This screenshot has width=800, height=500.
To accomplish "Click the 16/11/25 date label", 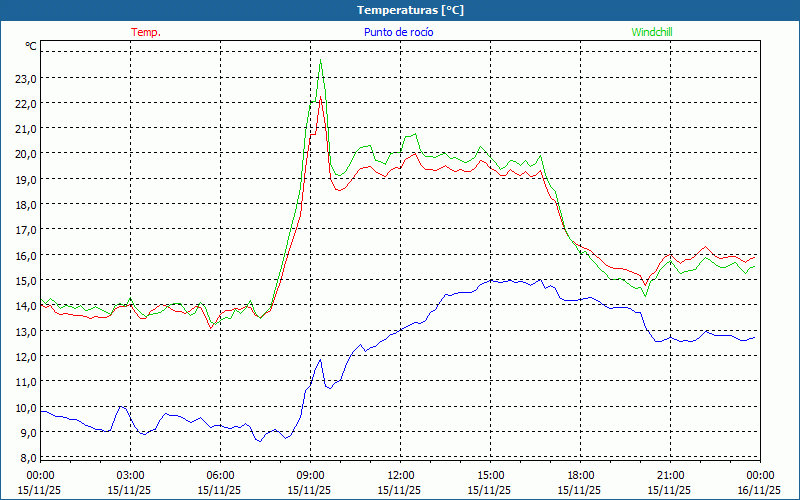I will click(x=759, y=490).
